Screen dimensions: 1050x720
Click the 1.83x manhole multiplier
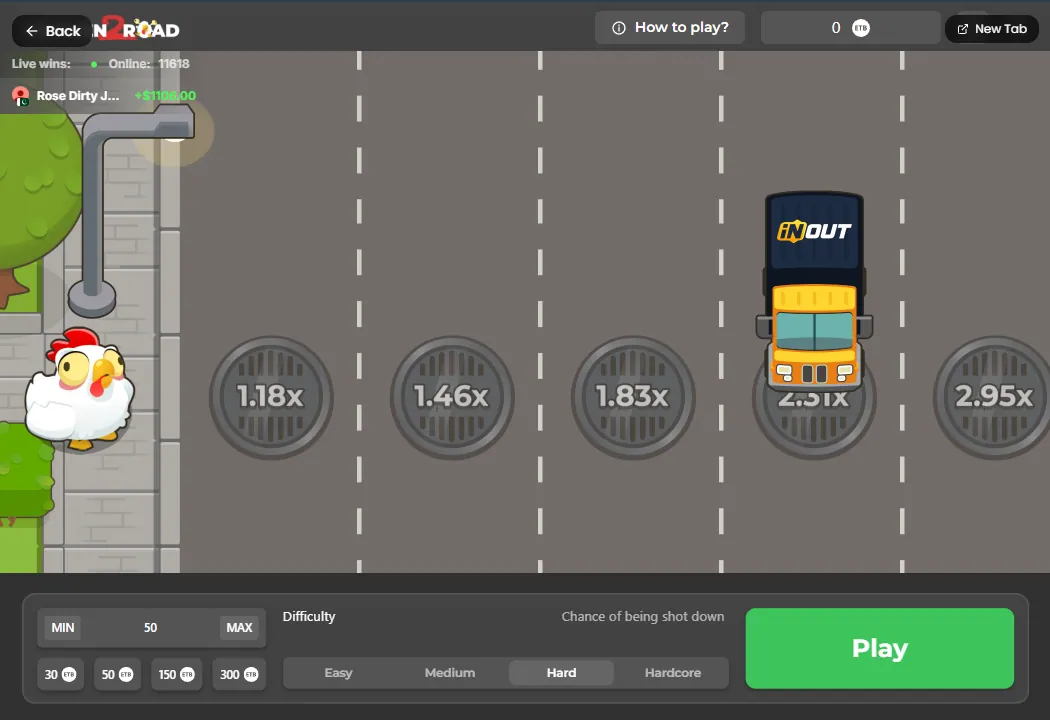[633, 397]
